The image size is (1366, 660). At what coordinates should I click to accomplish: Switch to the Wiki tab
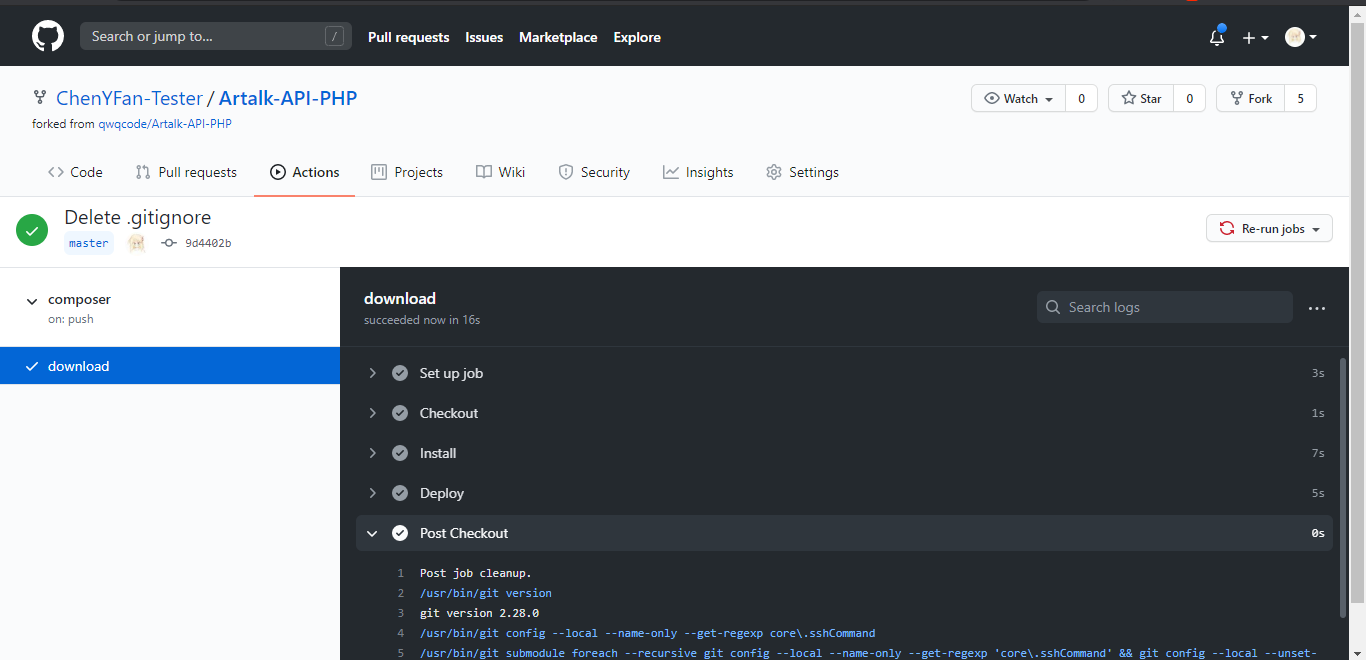[501, 172]
